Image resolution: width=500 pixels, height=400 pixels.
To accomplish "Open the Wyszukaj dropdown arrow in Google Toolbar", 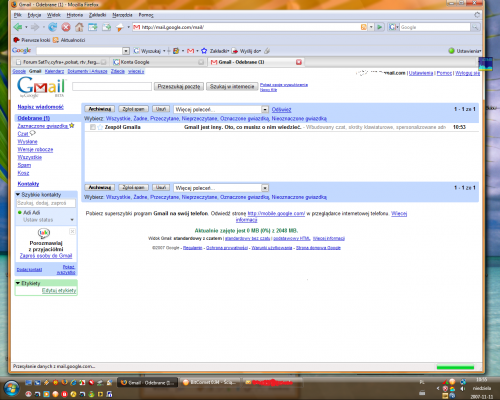I will click(164, 51).
